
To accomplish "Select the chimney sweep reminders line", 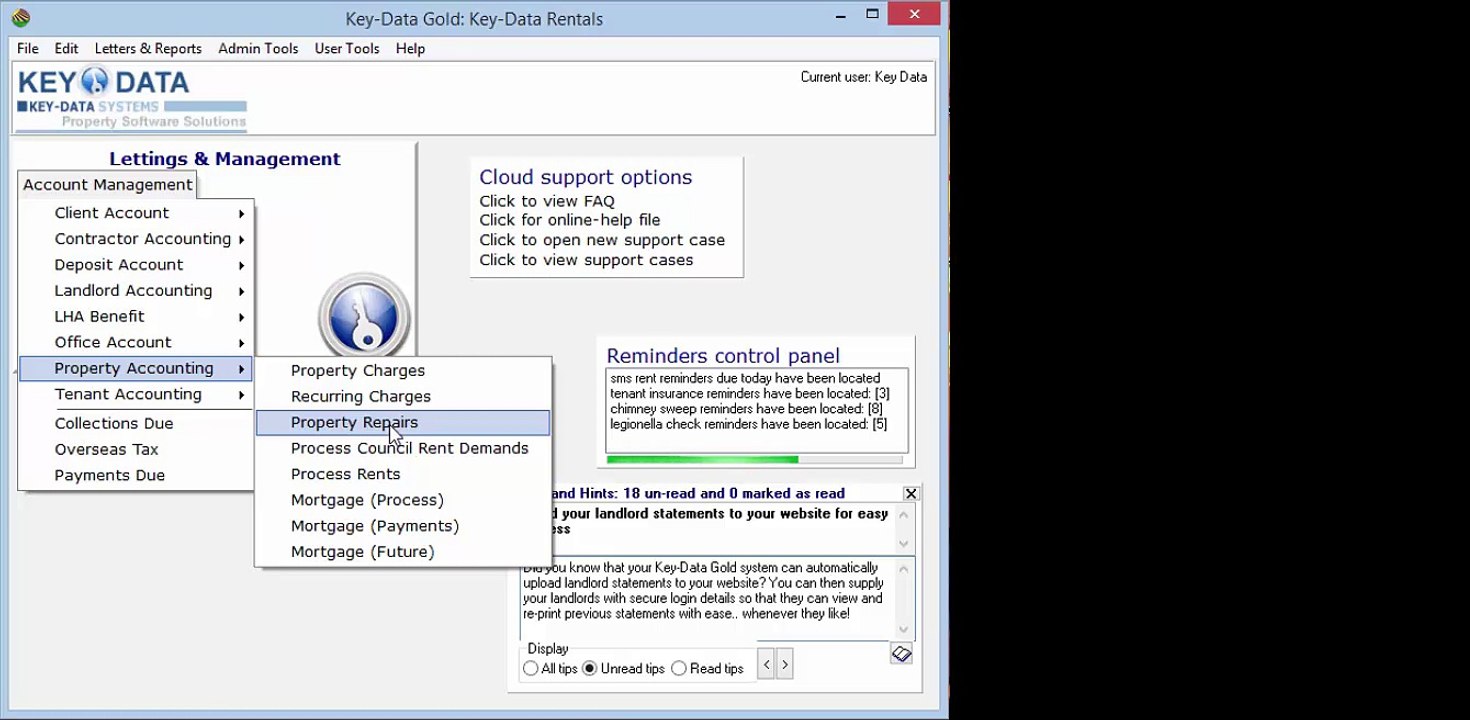I will pyautogui.click(x=746, y=409).
